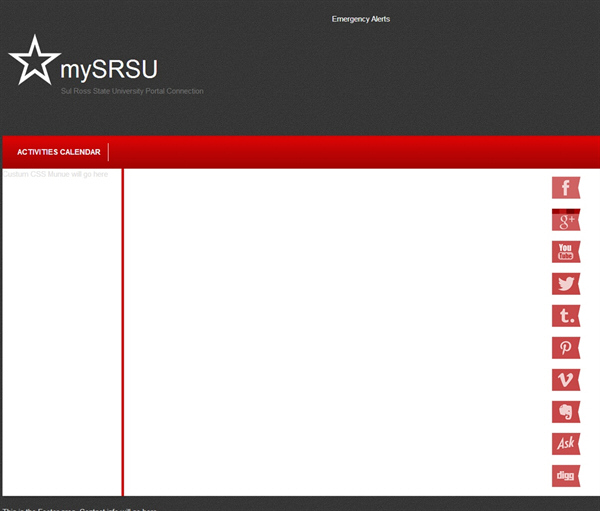The image size is (600, 511).
Task: Open the Facebook social icon
Action: pos(565,187)
